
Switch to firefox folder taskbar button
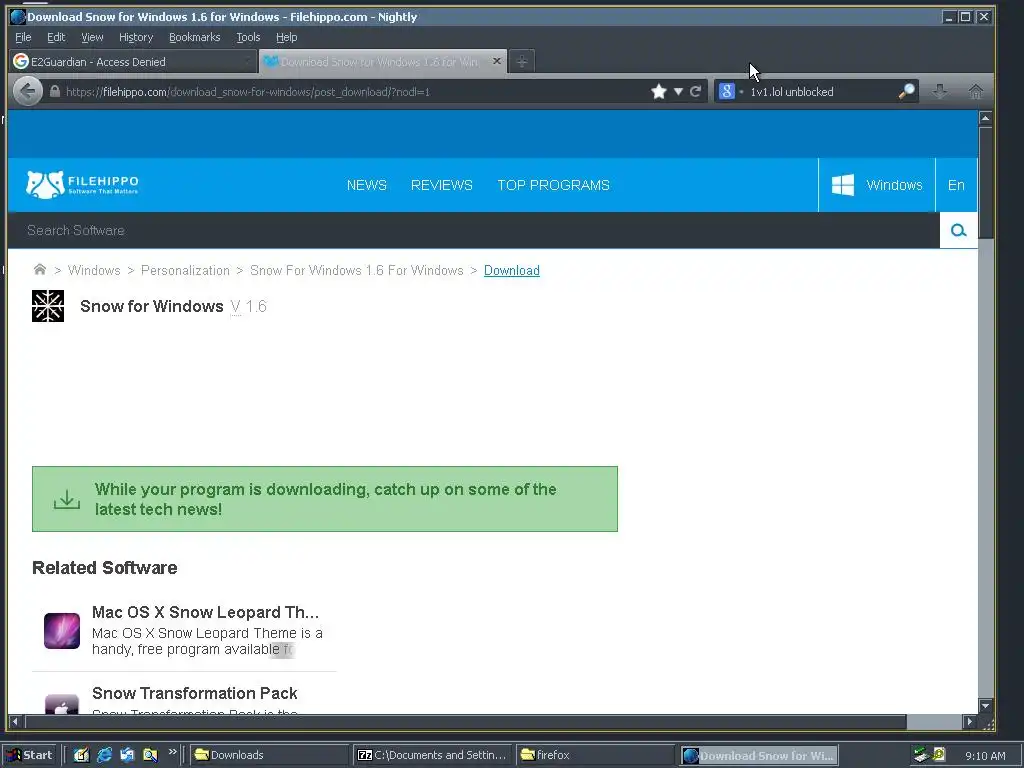(594, 755)
